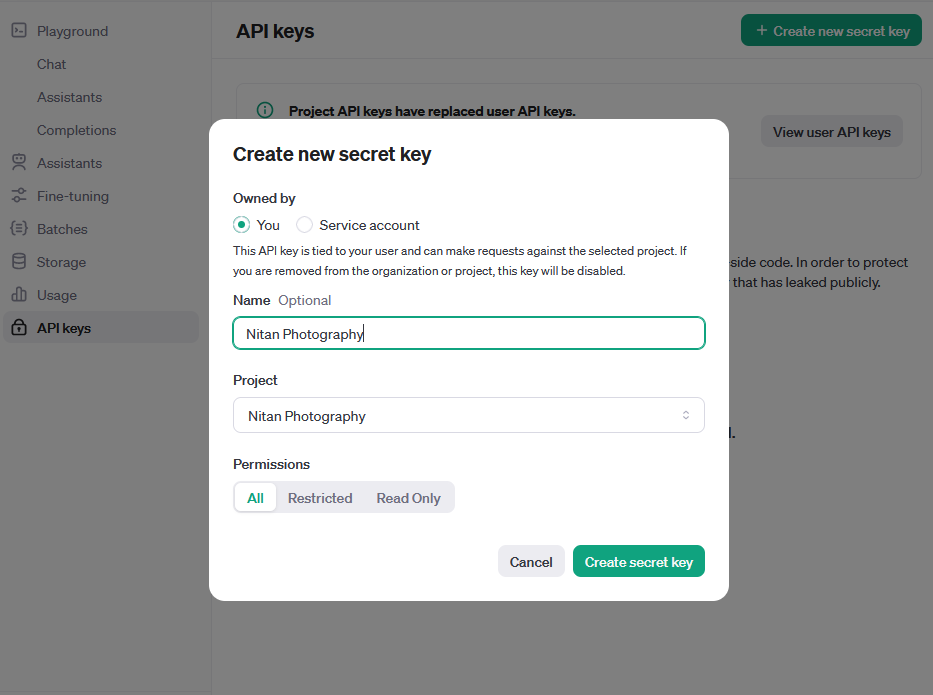Open the Project dropdown showing Nitan Photography
The width and height of the screenshot is (933, 695).
point(468,416)
